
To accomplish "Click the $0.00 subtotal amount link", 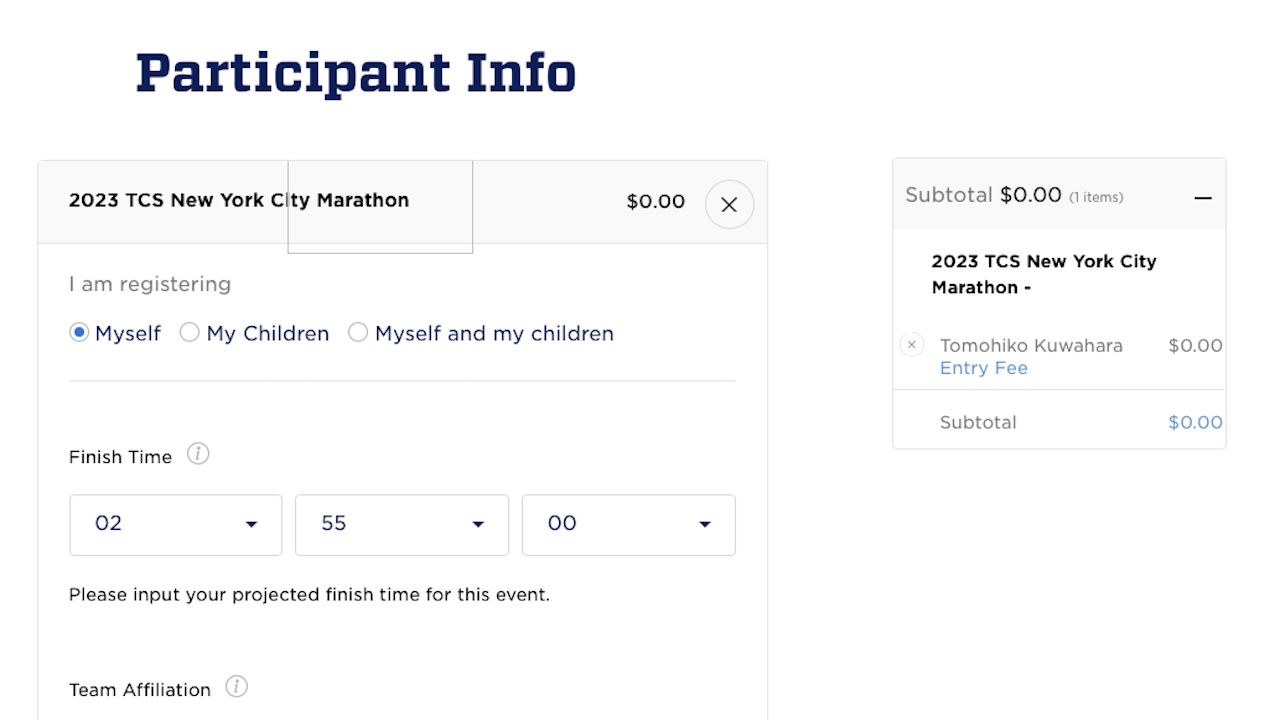I will (x=1195, y=422).
